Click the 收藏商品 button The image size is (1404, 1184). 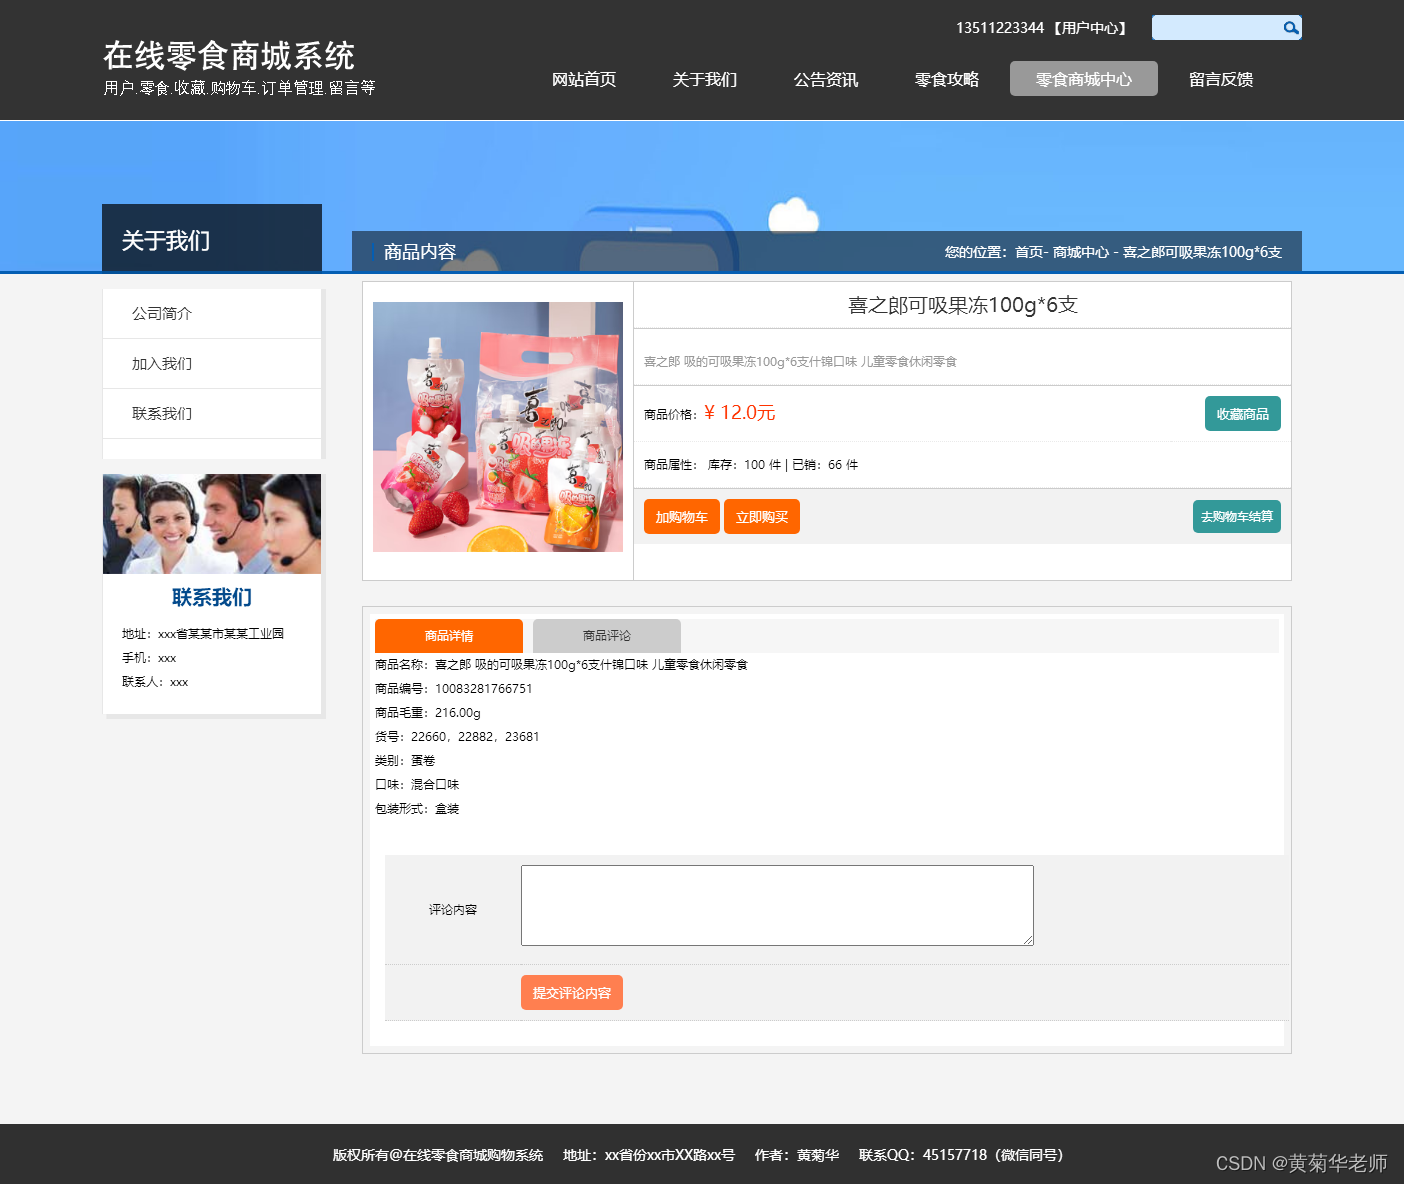[1243, 414]
